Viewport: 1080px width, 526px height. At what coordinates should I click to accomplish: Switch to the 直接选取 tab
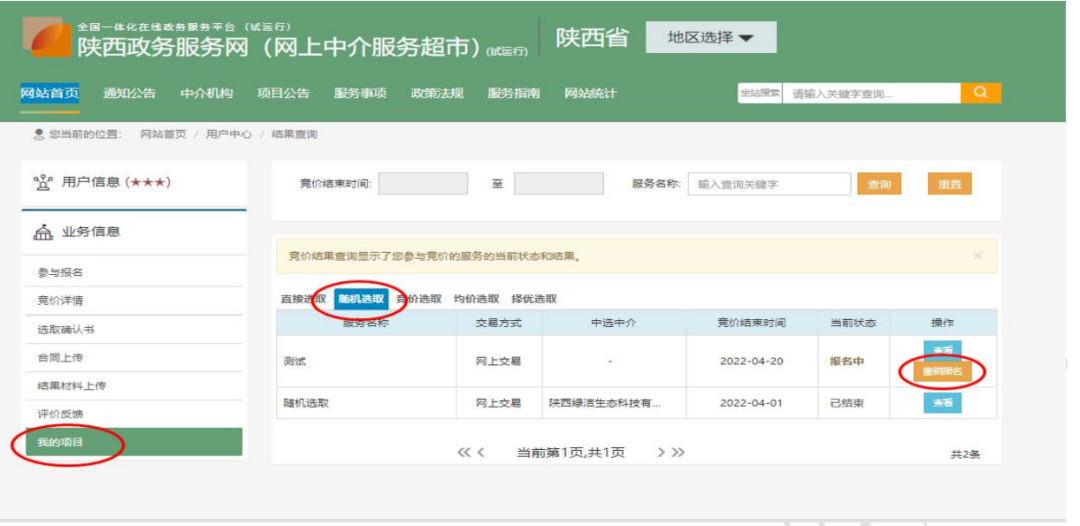click(303, 299)
